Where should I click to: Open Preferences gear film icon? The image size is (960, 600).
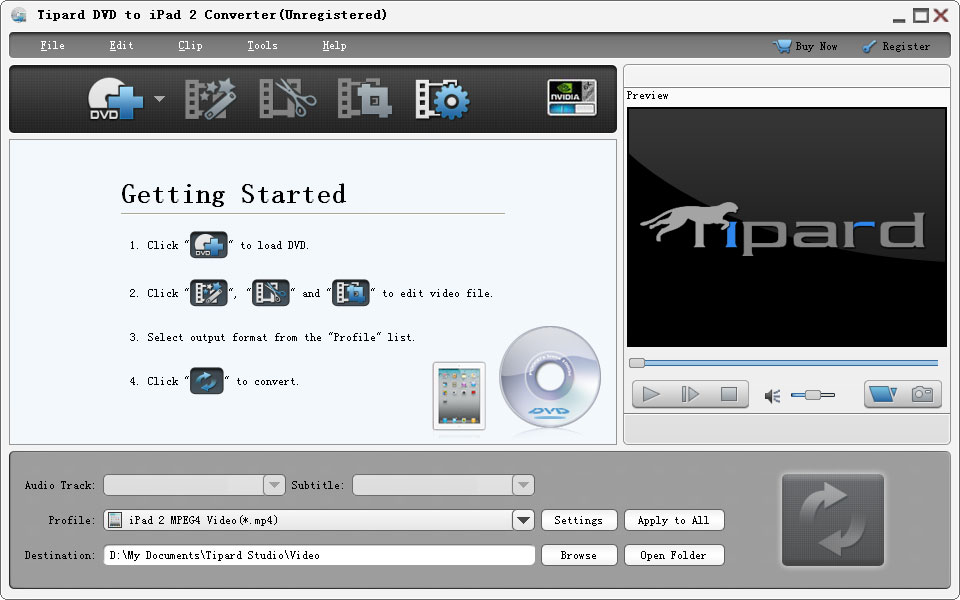coord(442,99)
